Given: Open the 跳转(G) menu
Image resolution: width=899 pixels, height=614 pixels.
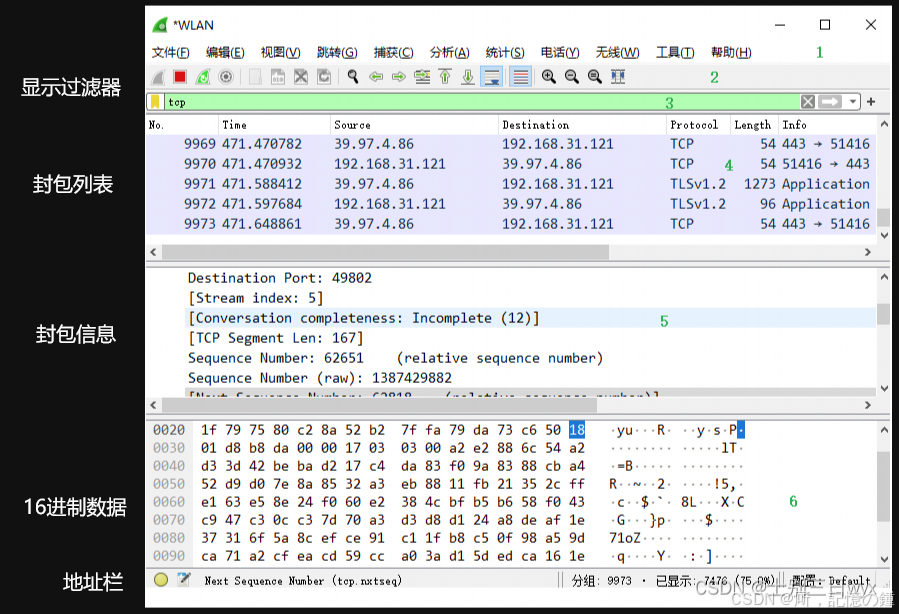Looking at the screenshot, I should click(x=337, y=53).
